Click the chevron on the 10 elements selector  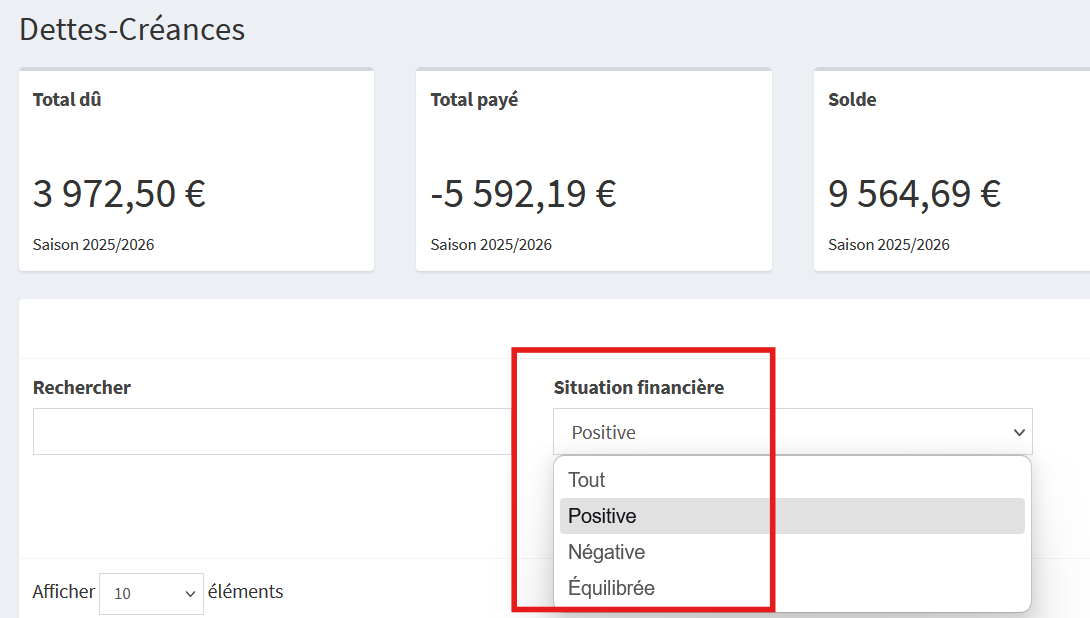(191, 594)
